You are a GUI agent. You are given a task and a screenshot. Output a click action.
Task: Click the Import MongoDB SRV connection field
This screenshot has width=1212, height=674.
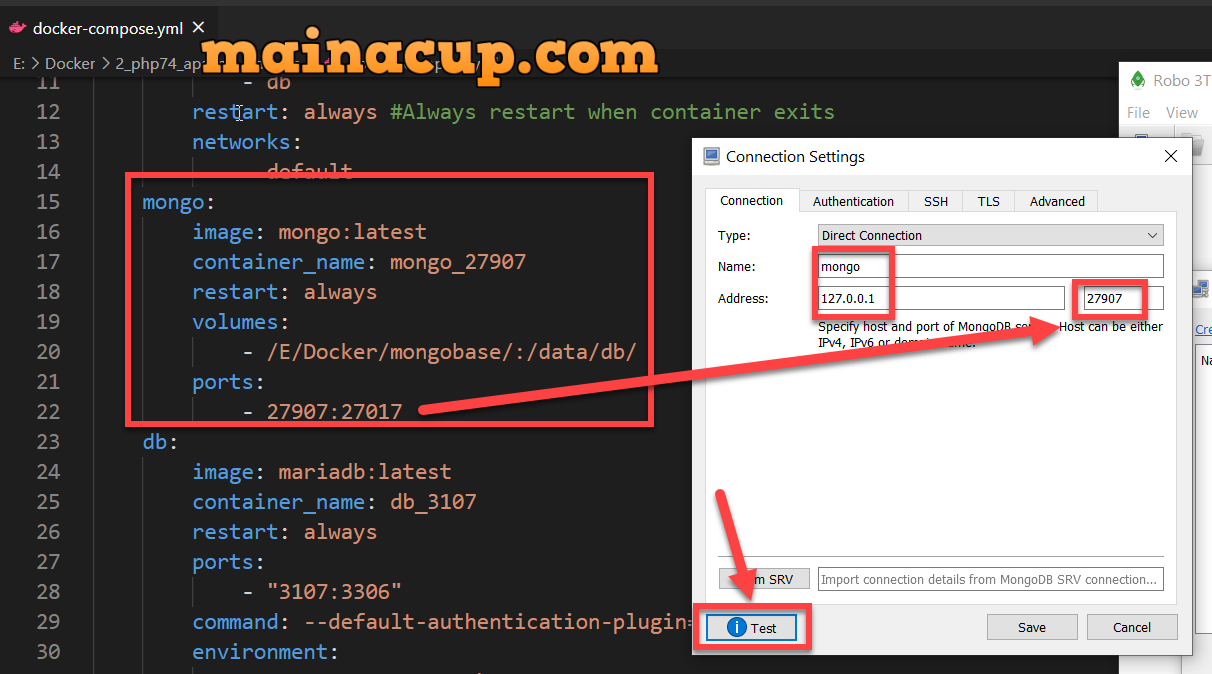990,579
